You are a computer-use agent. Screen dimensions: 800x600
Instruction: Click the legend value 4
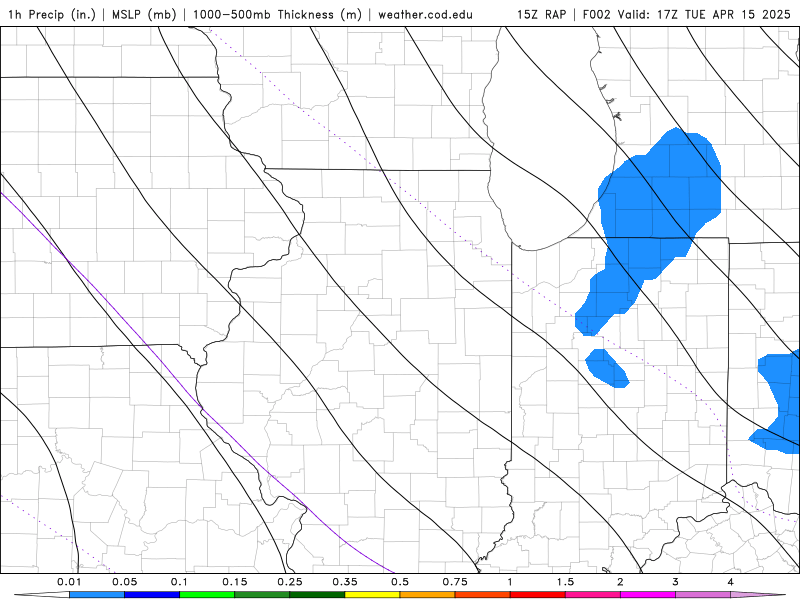(731, 582)
